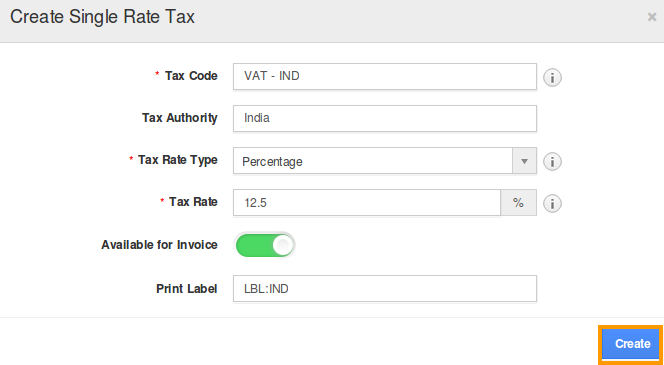Click the Tax Code field label
The width and height of the screenshot is (664, 365).
click(x=191, y=76)
